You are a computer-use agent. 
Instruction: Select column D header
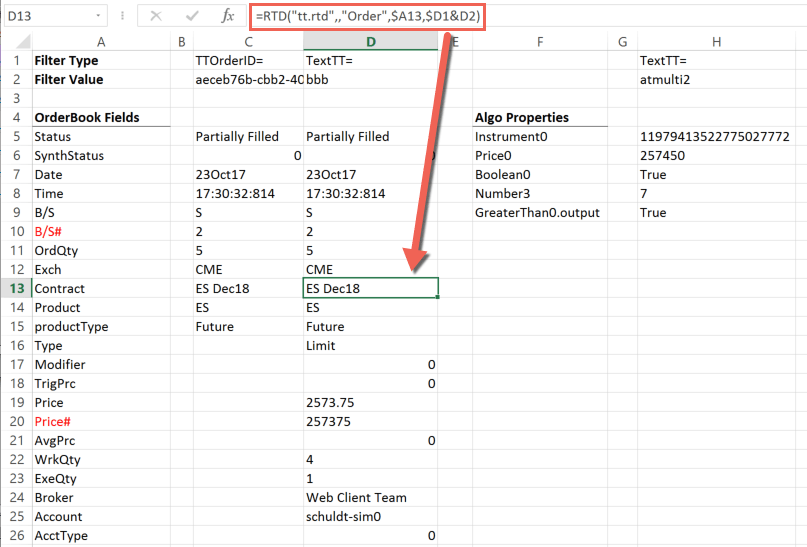371,42
